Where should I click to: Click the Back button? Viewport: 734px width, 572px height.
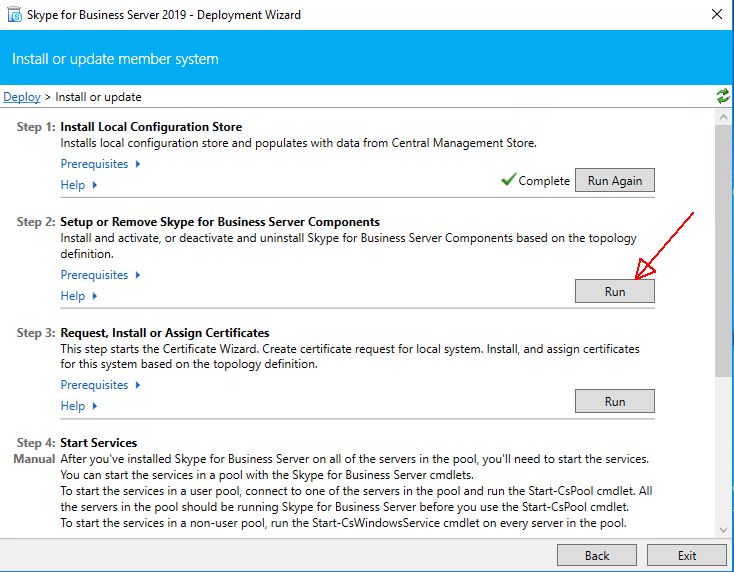pyautogui.click(x=597, y=555)
